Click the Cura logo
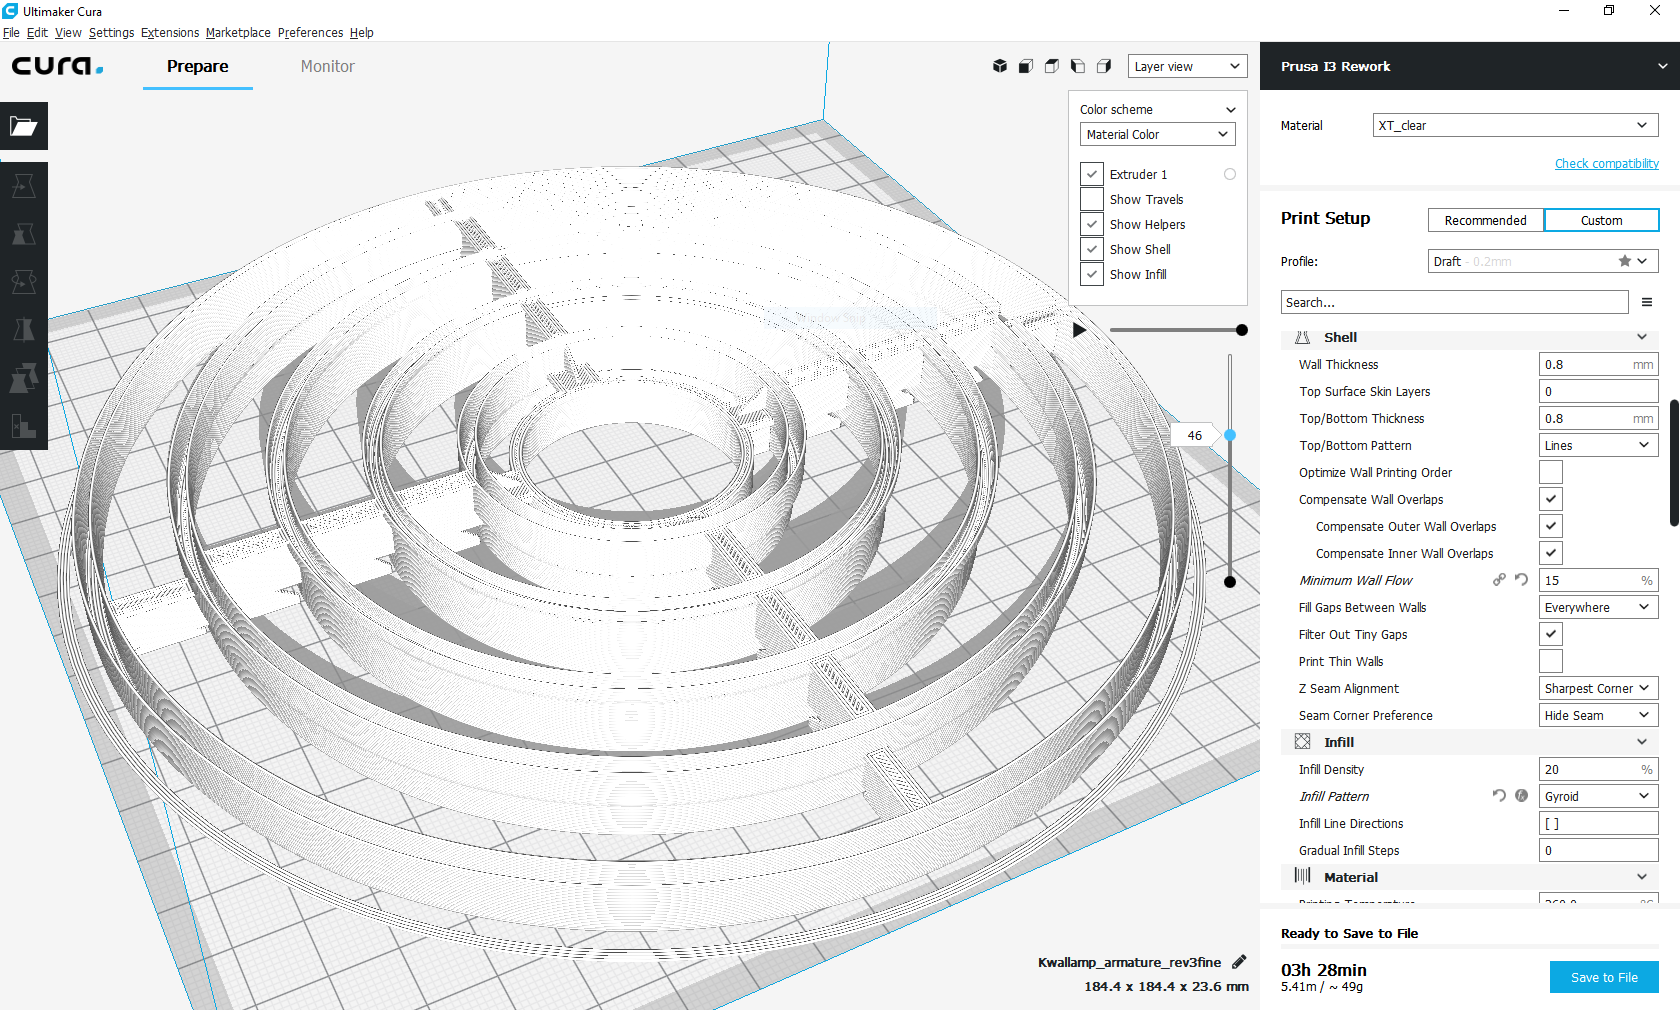The image size is (1680, 1010). tap(57, 66)
